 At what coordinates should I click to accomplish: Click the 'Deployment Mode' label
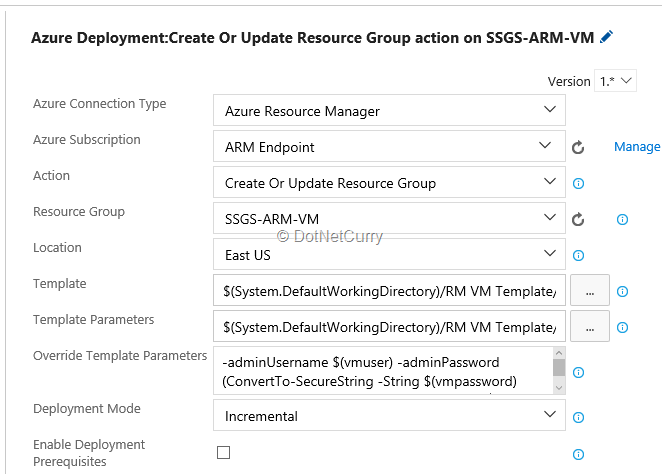(87, 409)
